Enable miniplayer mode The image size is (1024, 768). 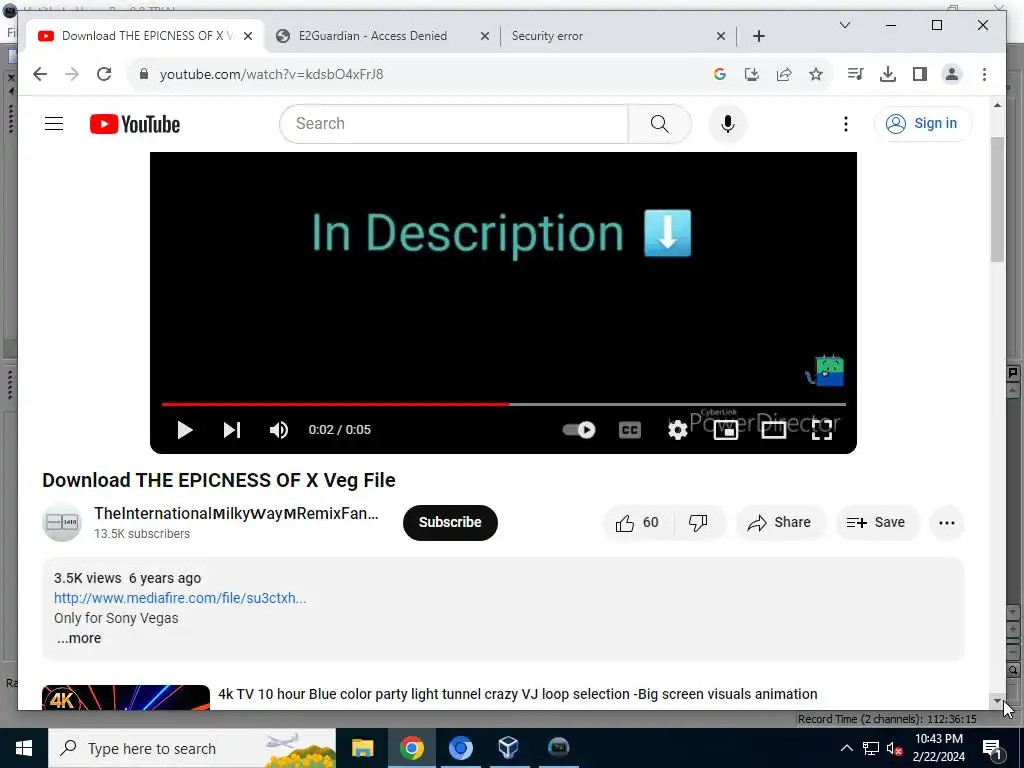tap(726, 430)
